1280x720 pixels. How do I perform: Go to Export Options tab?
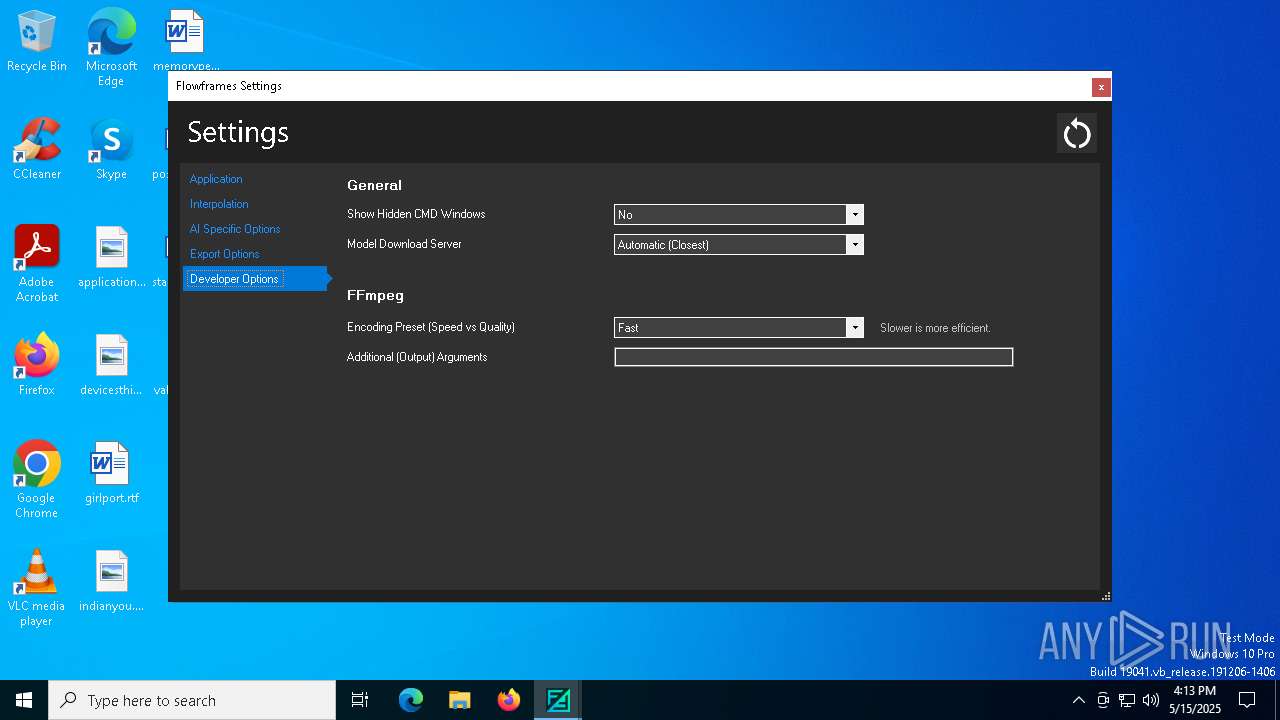coord(225,254)
